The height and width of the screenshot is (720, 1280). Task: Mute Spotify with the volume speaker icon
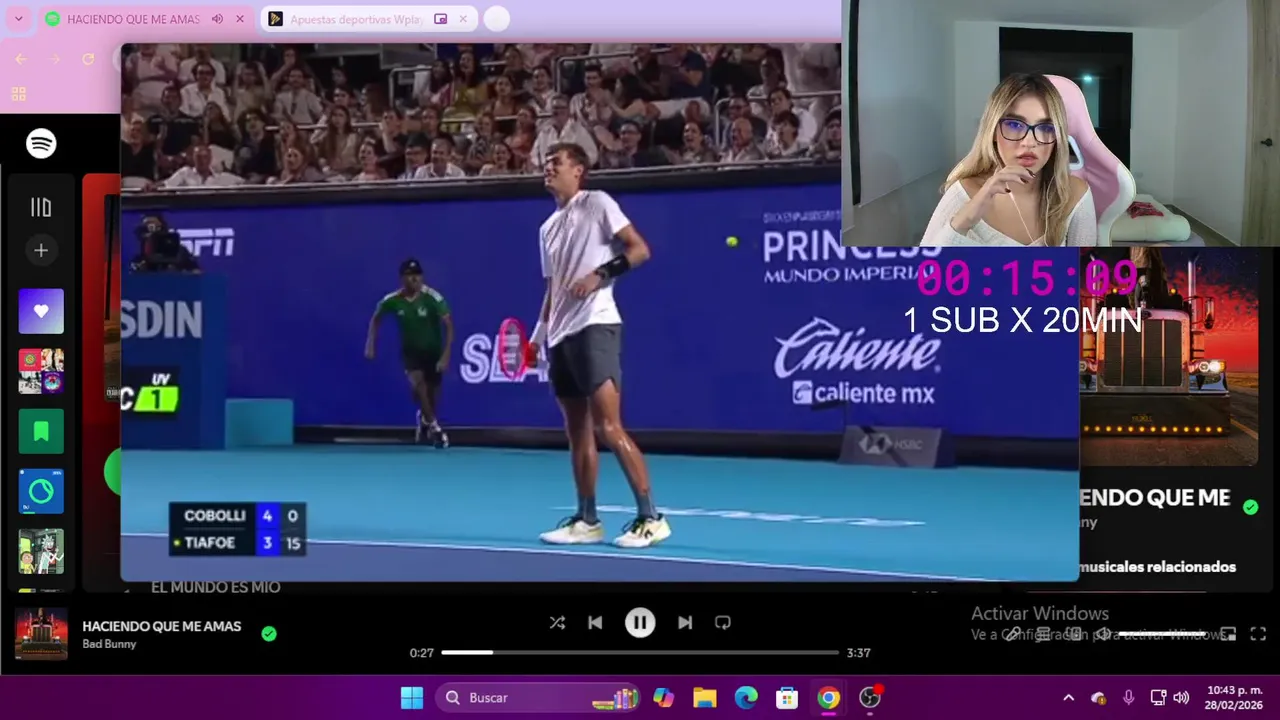pos(1104,634)
